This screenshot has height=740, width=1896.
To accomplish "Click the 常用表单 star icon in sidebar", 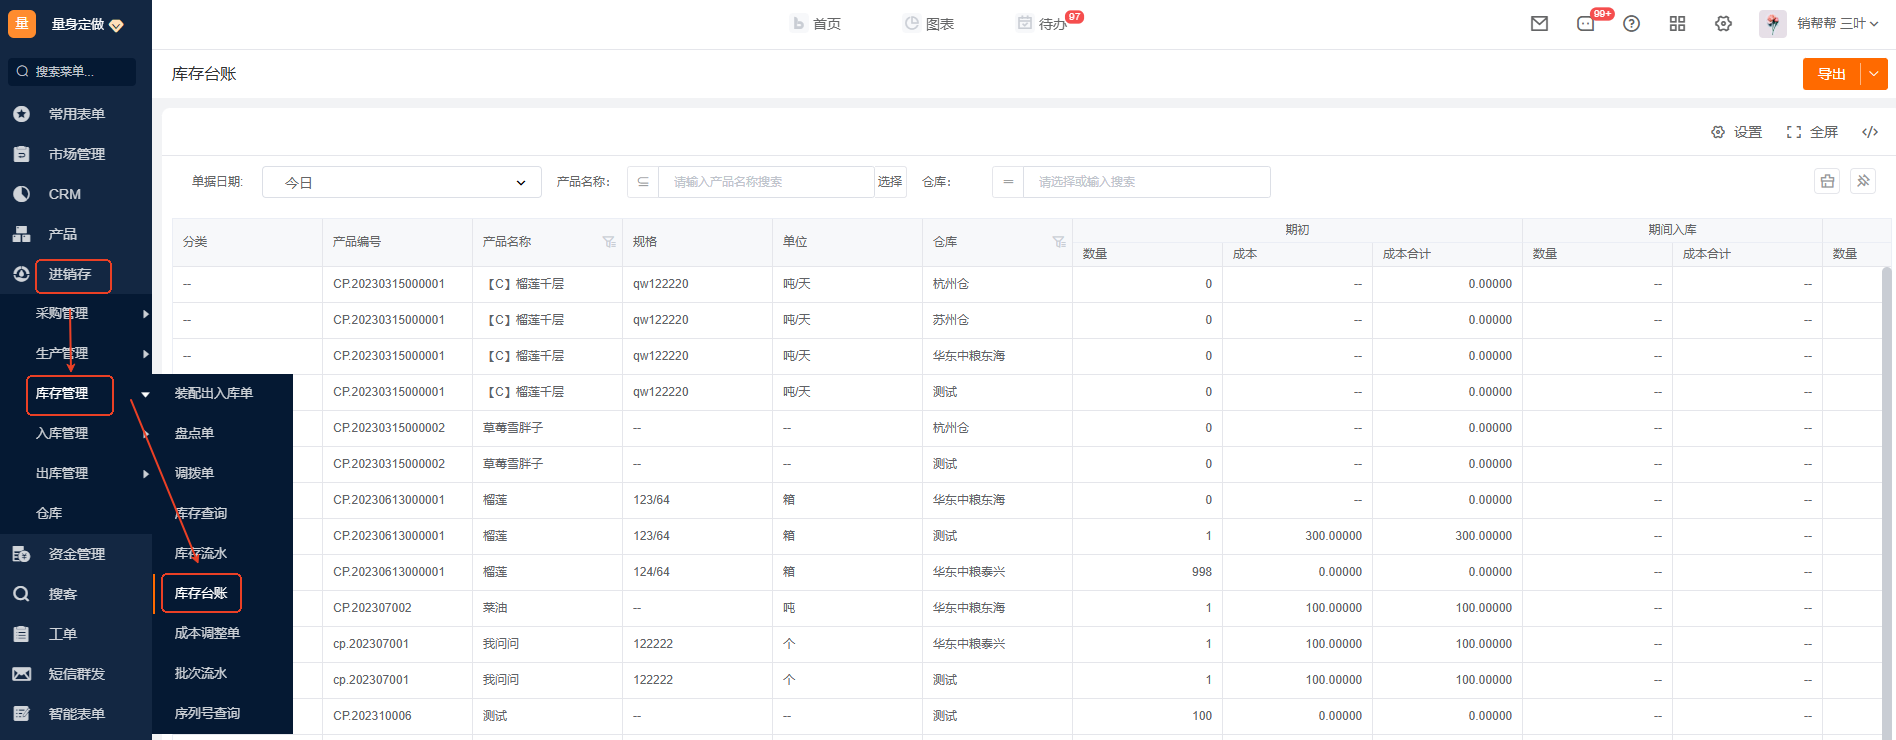I will 21,114.
